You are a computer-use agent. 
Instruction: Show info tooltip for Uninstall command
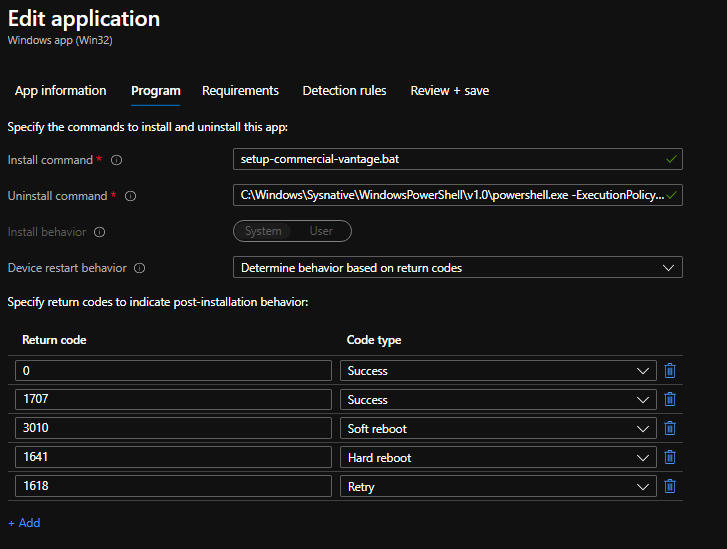click(x=130, y=196)
